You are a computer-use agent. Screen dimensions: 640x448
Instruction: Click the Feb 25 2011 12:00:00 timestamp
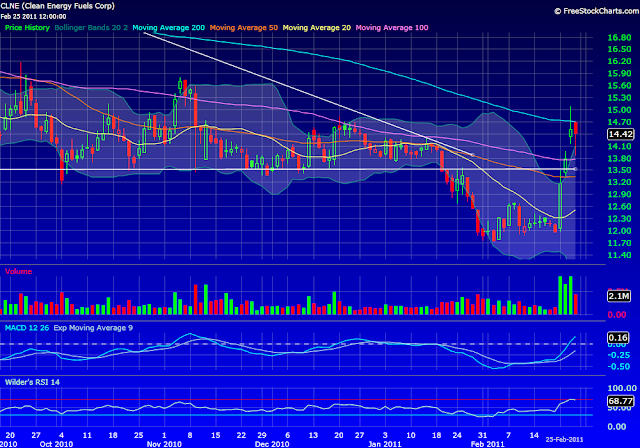33,17
